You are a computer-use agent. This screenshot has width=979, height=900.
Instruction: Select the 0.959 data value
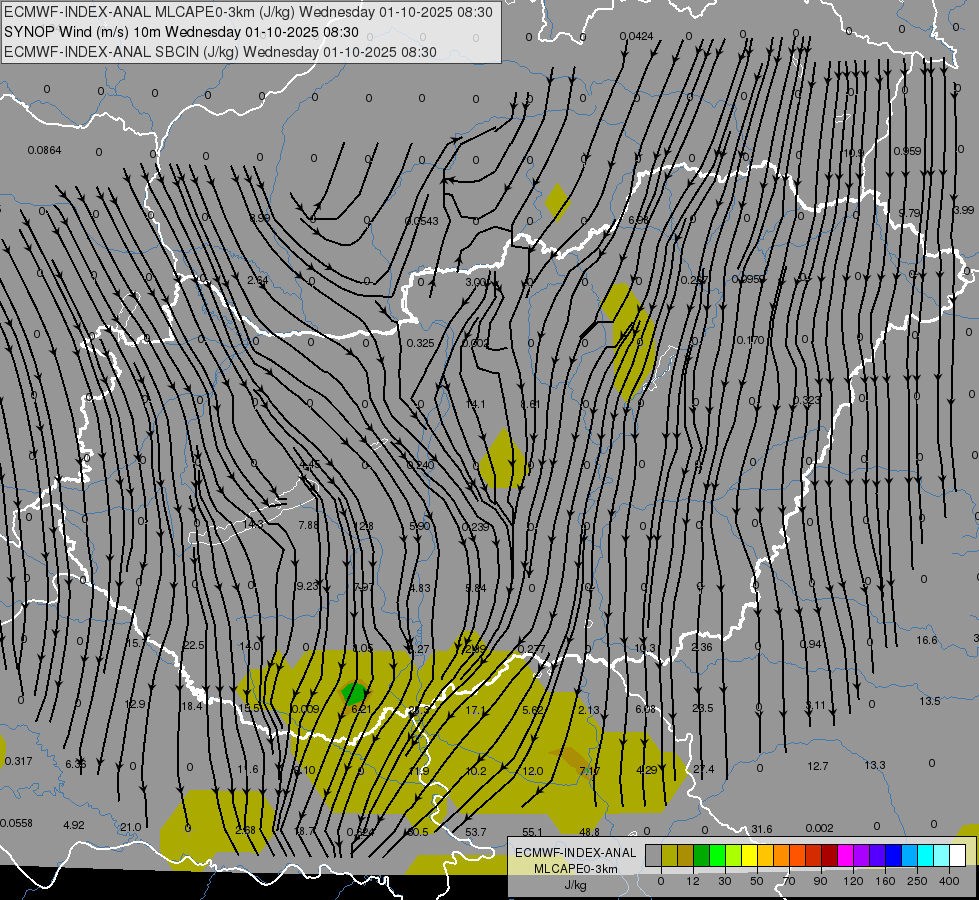click(x=907, y=151)
